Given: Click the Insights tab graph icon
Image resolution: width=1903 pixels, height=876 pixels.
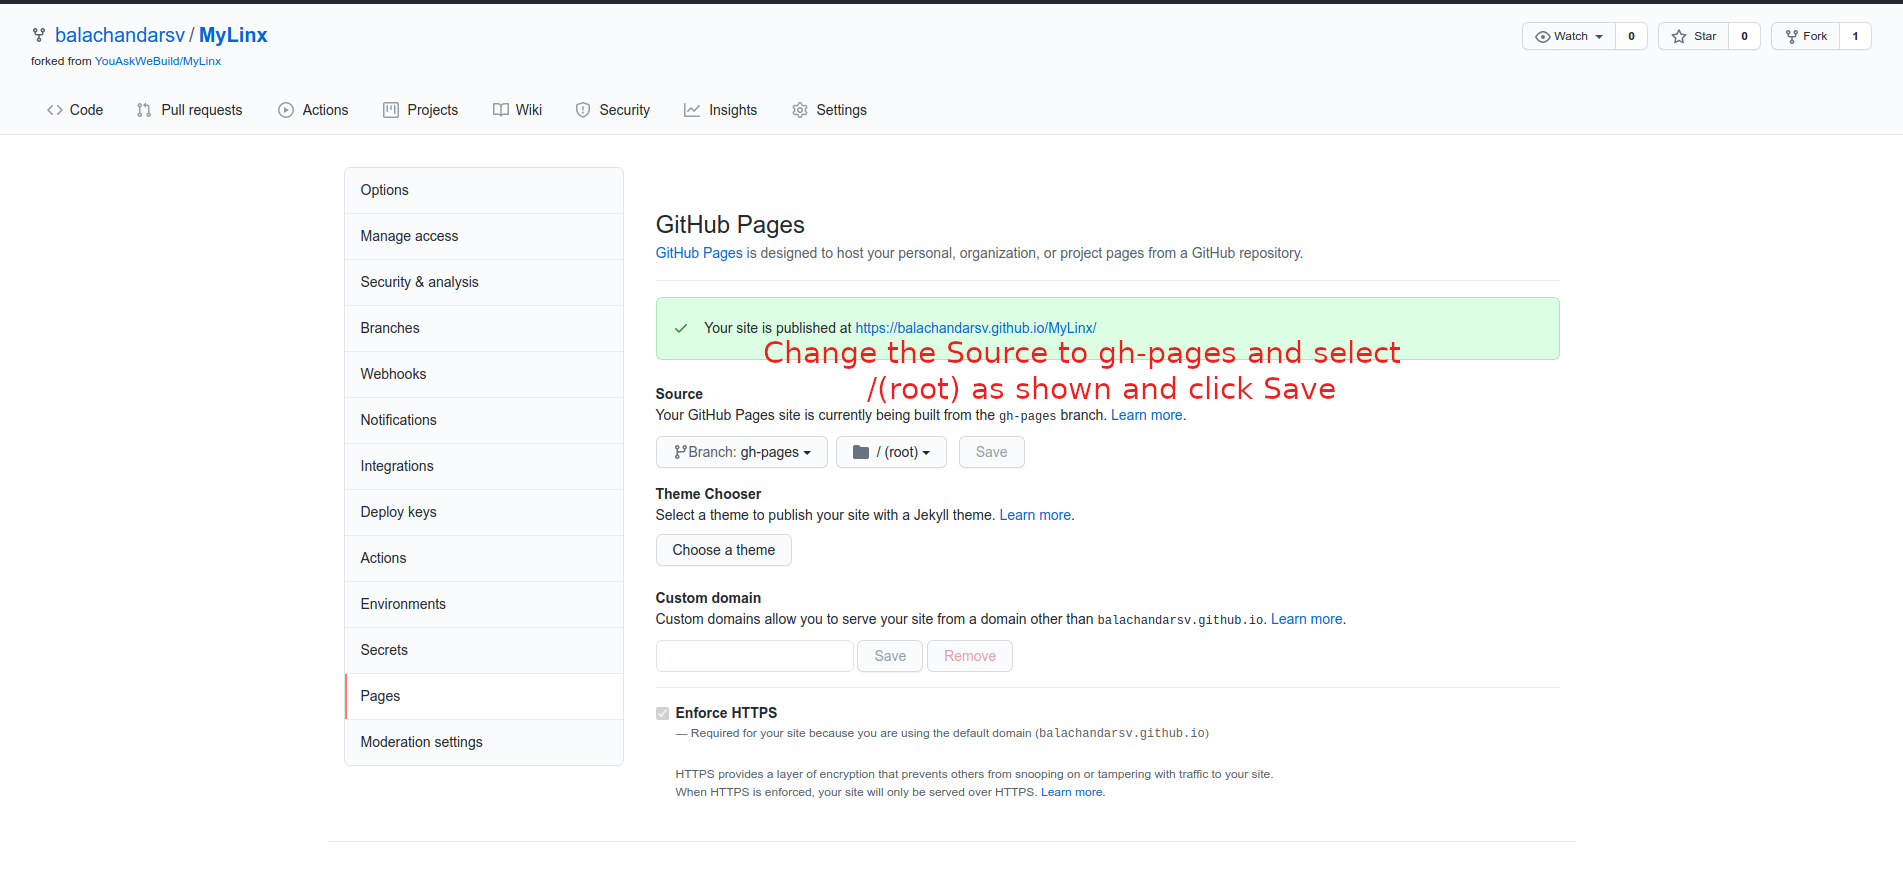Looking at the screenshot, I should [x=692, y=110].
